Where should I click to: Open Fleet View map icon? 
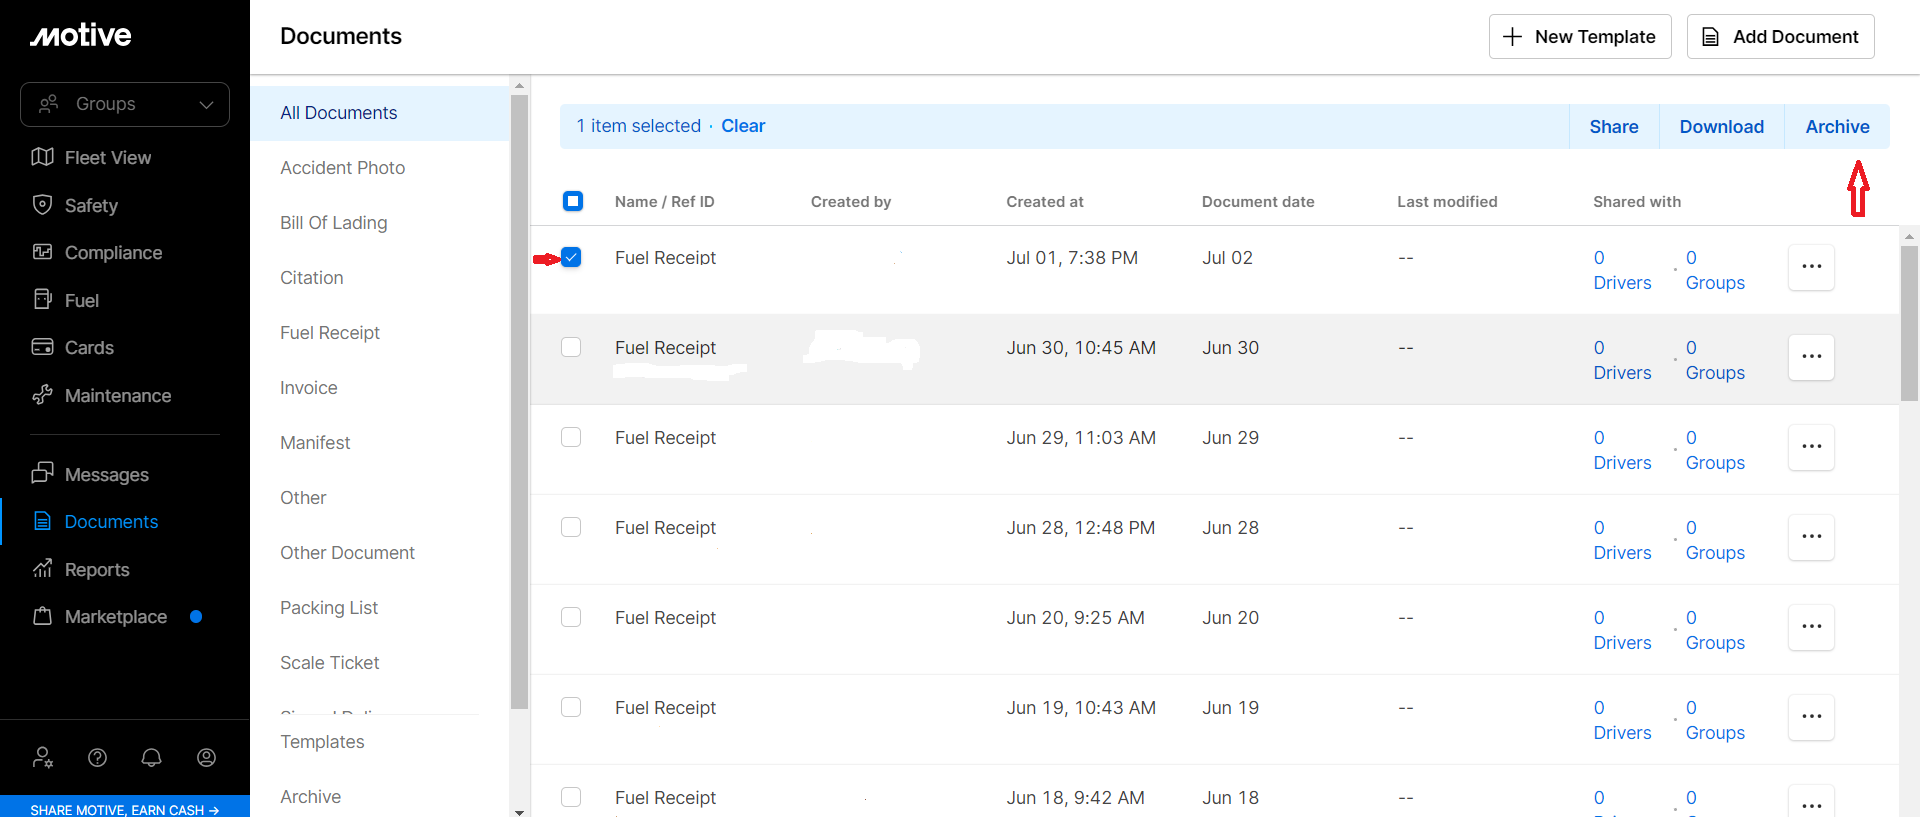[42, 157]
